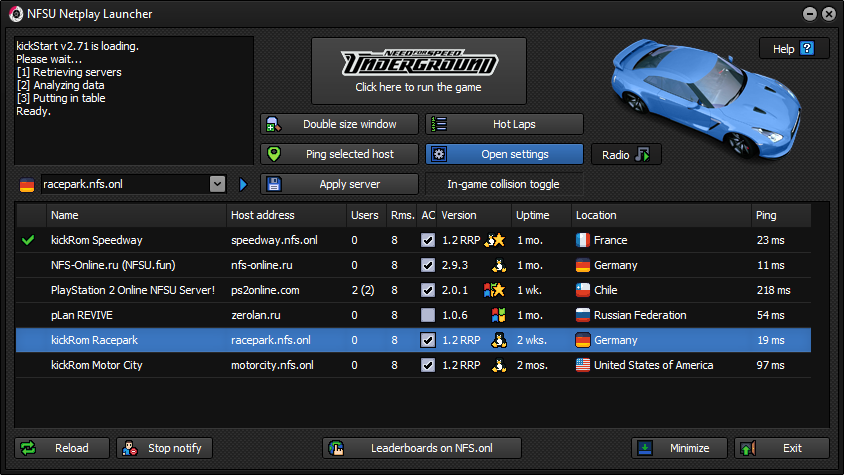Click Stop notify button
Image resolution: width=844 pixels, height=475 pixels.
[x=164, y=448]
